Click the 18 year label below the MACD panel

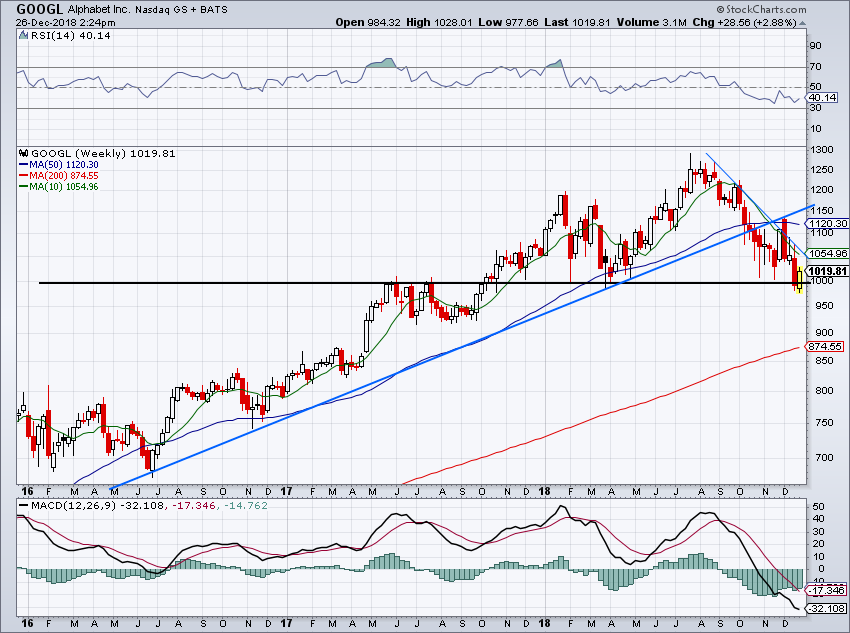tap(544, 623)
